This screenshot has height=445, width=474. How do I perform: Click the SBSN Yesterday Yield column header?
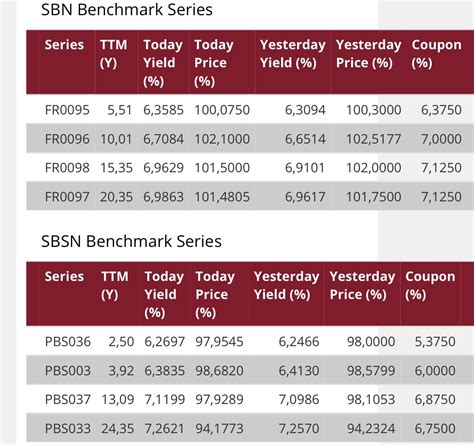point(286,285)
